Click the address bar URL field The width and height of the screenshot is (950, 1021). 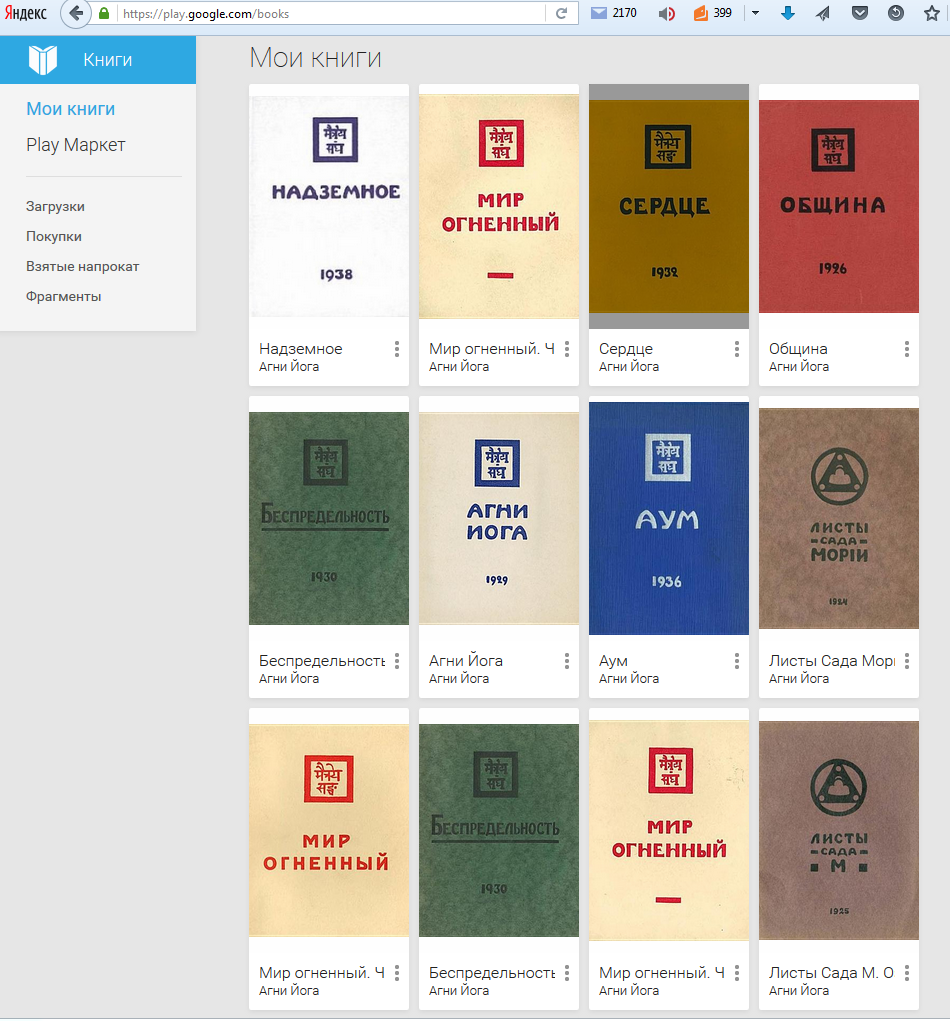pos(330,14)
